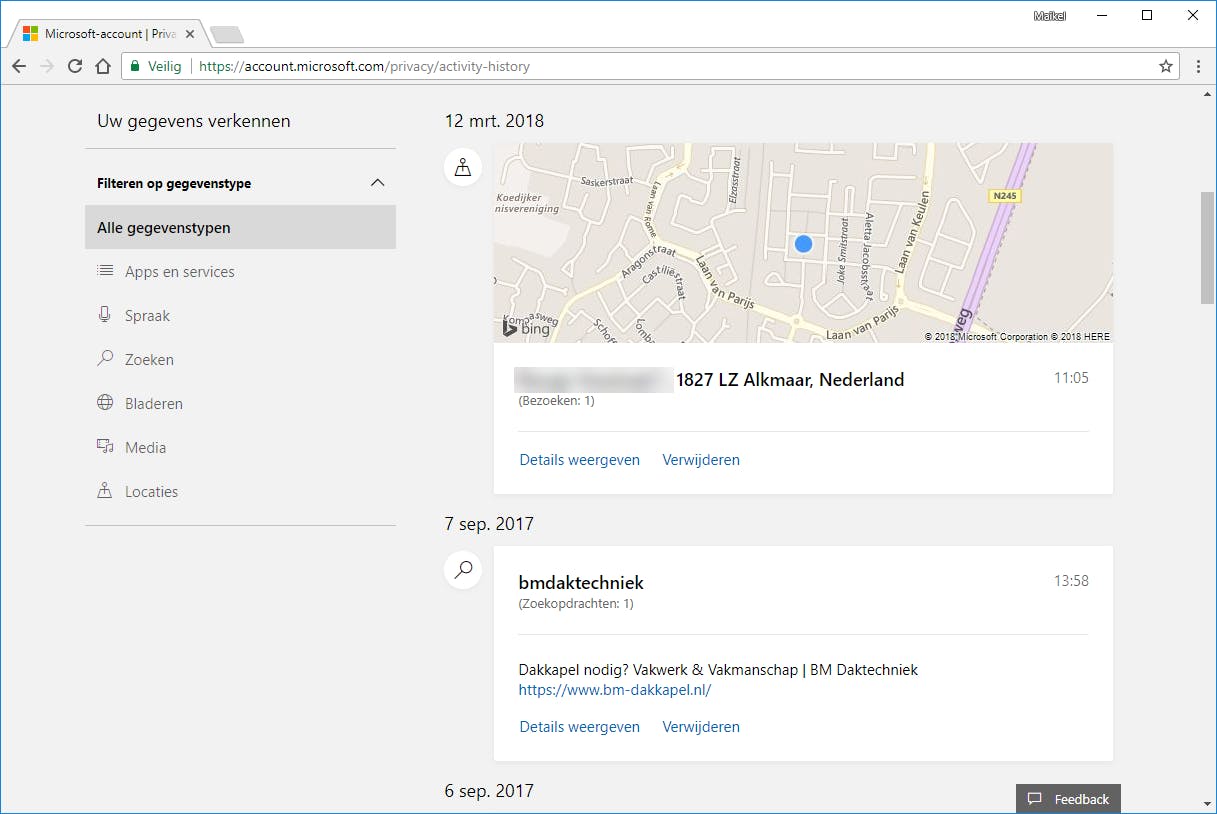Click the Zoeken magnifier icon in sidebar

coord(104,359)
